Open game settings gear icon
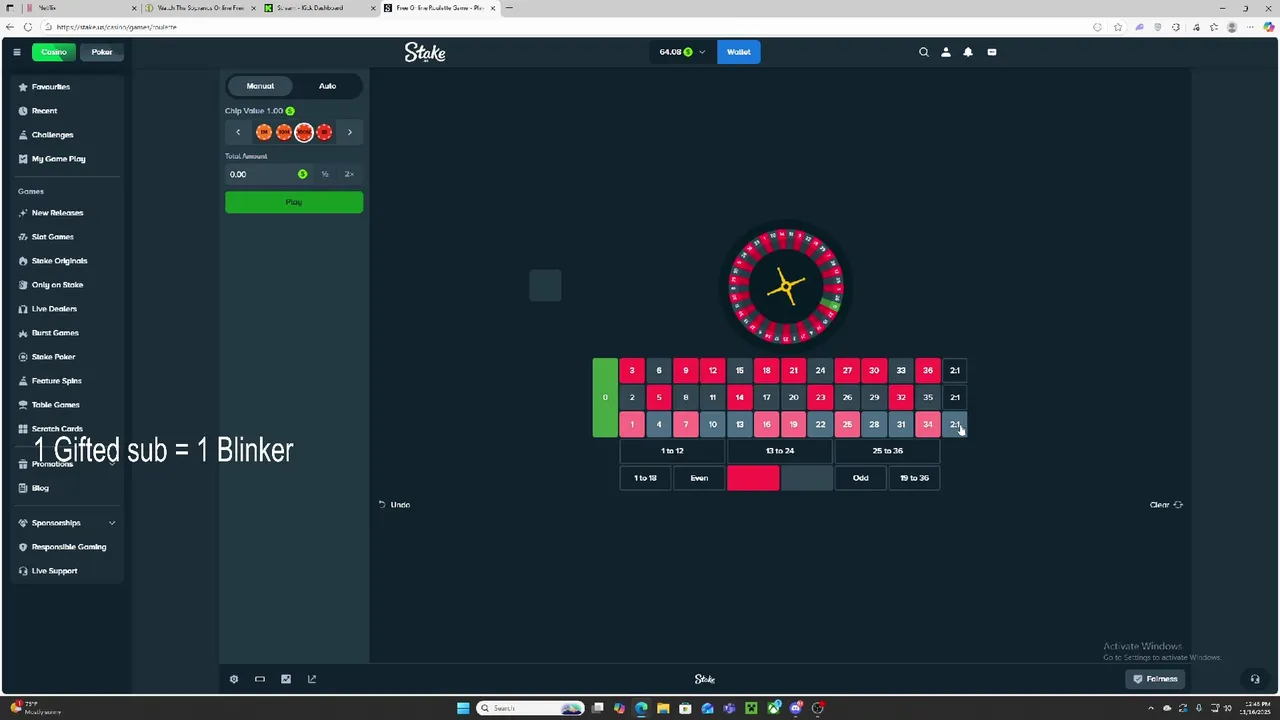This screenshot has height=720, width=1280. click(234, 679)
